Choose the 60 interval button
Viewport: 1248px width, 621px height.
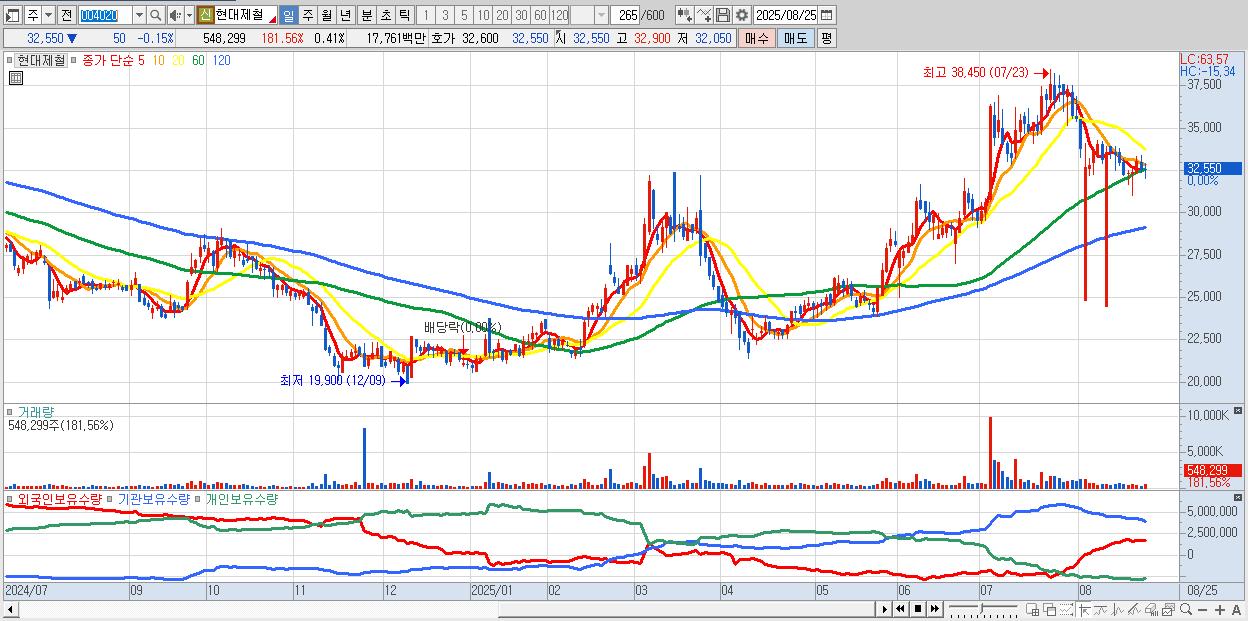[540, 15]
